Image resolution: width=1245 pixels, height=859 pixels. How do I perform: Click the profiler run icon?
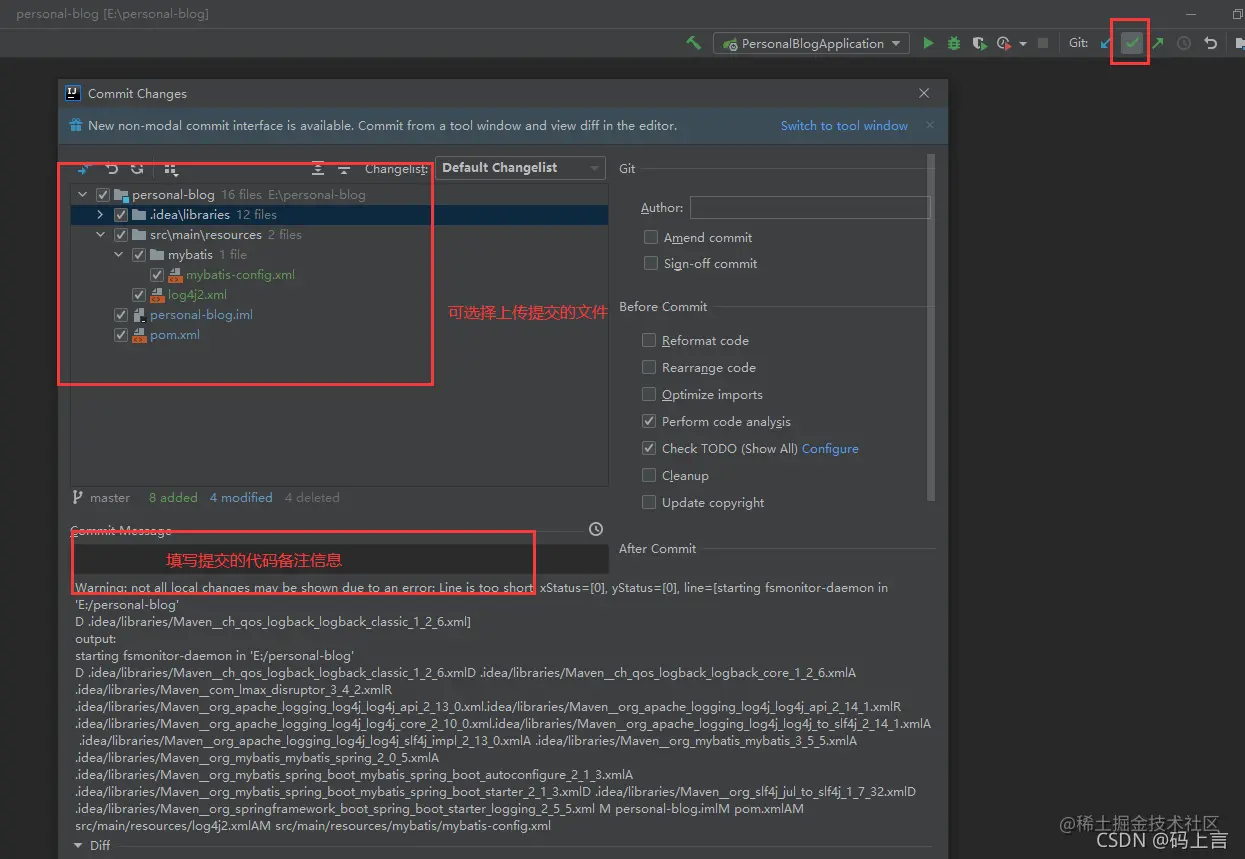(1003, 43)
